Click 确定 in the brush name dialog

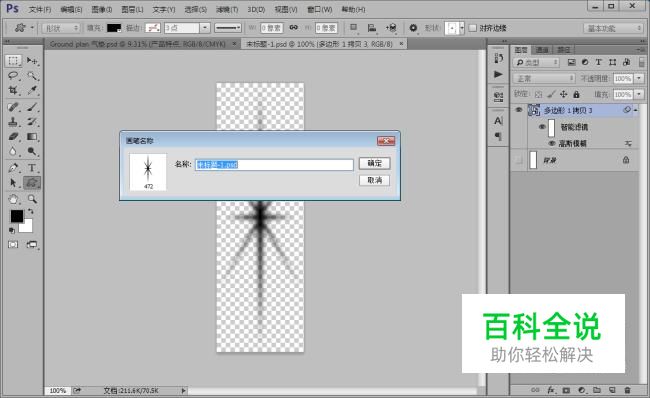point(374,163)
